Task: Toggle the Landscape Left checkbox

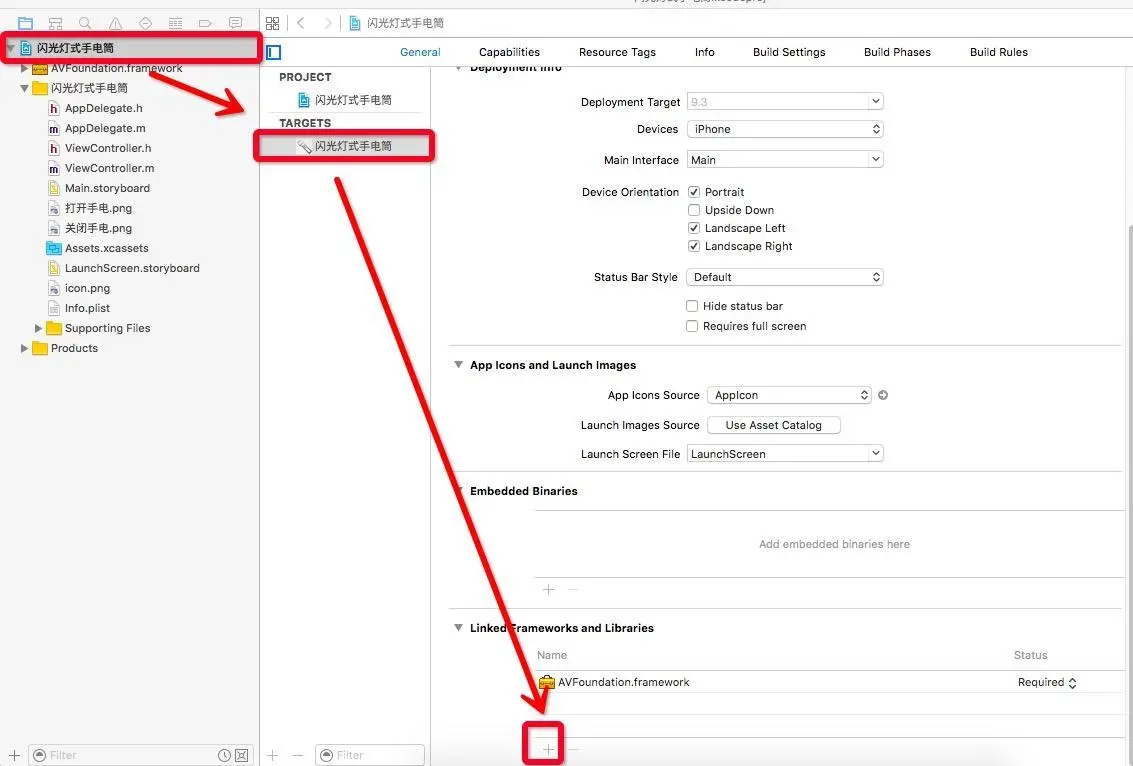Action: click(x=694, y=228)
